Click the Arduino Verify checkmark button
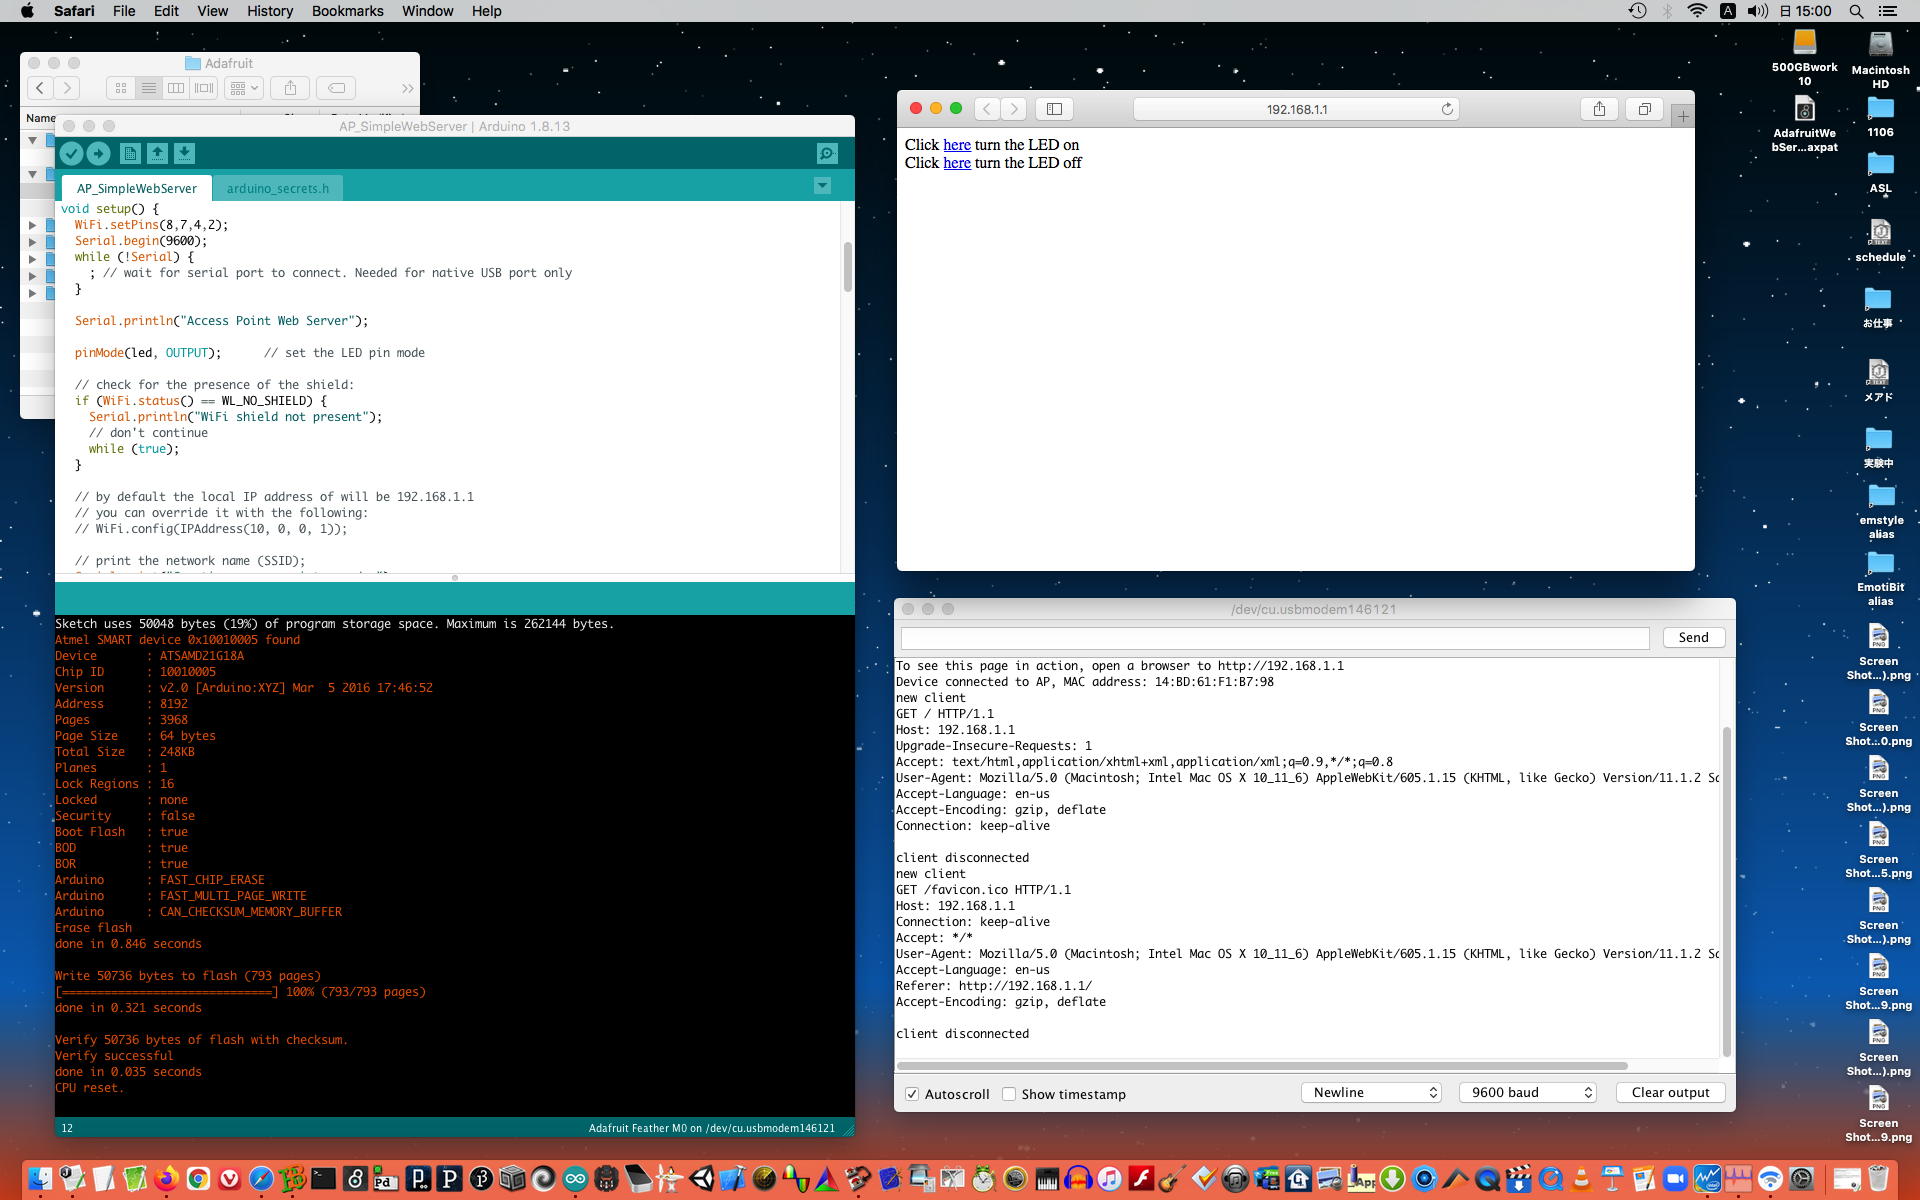1920x1200 pixels. click(71, 153)
